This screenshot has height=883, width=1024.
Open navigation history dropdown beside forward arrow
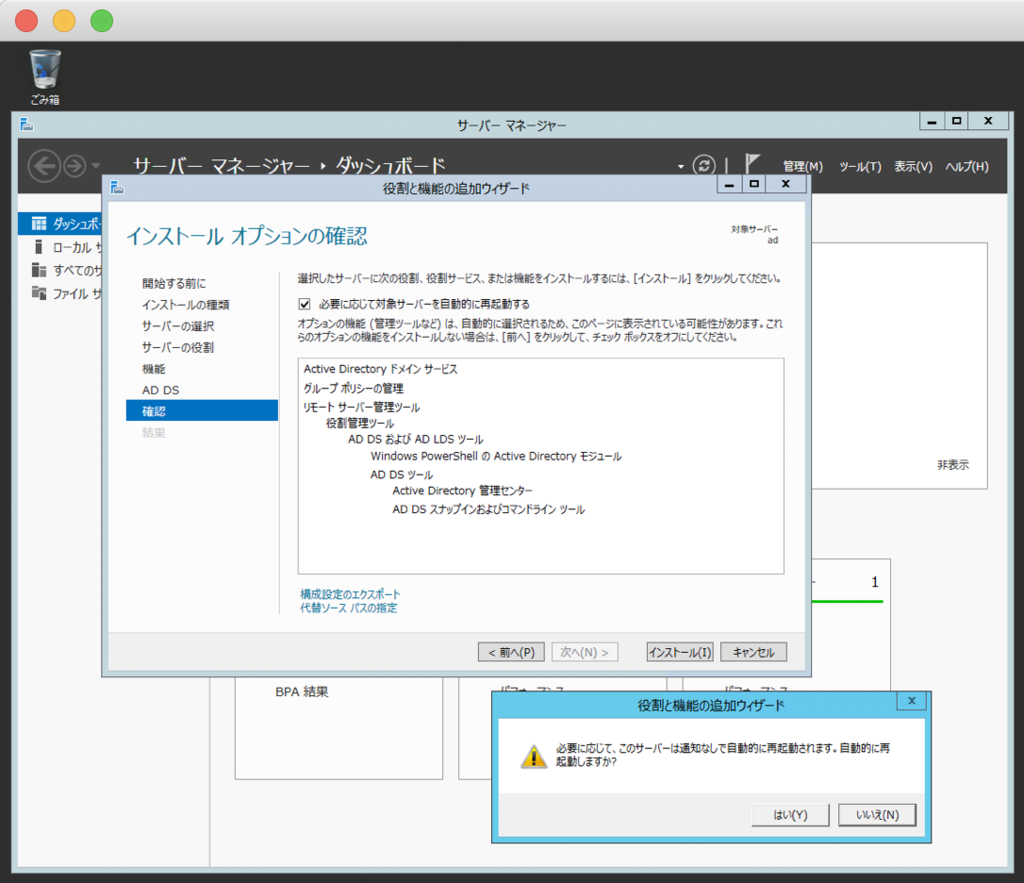96,166
